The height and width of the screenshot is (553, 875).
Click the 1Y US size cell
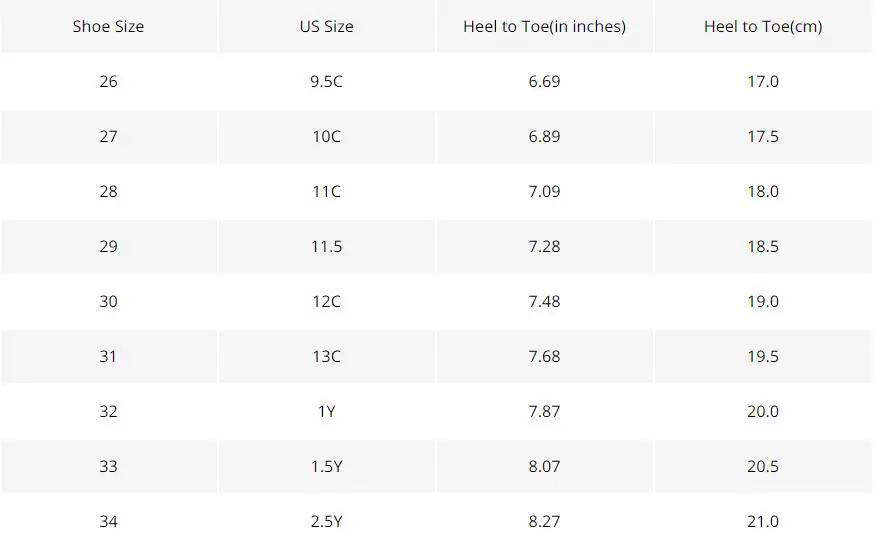(x=326, y=411)
